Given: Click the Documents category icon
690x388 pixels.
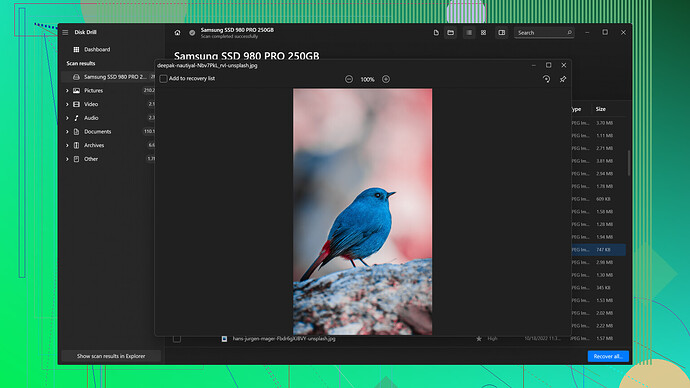Looking at the screenshot, I should (77, 132).
